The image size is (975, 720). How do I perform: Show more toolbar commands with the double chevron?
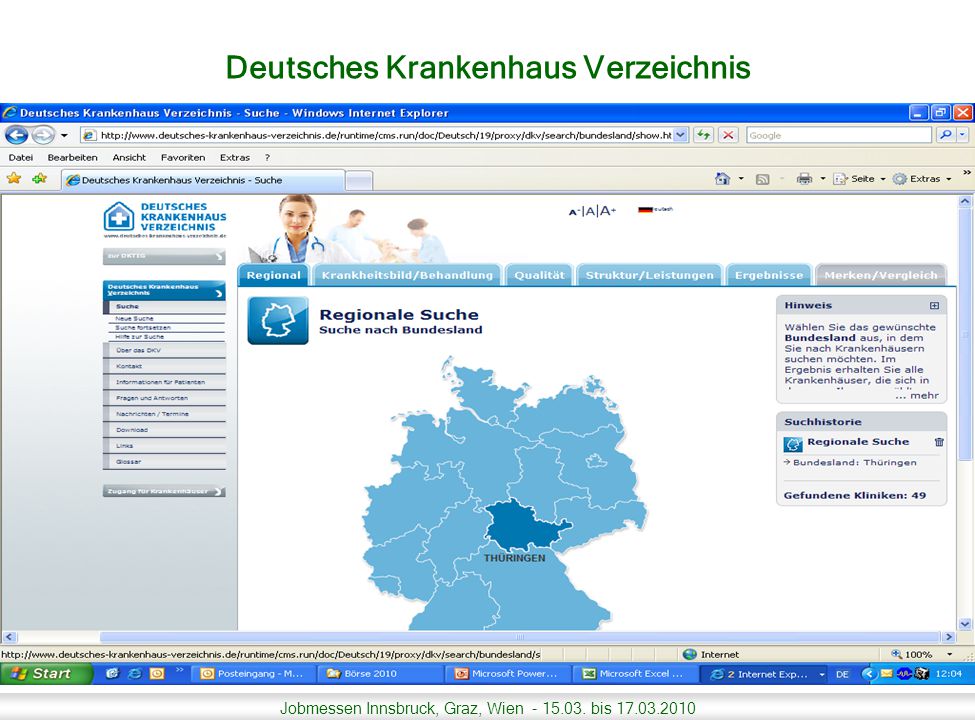tap(966, 173)
